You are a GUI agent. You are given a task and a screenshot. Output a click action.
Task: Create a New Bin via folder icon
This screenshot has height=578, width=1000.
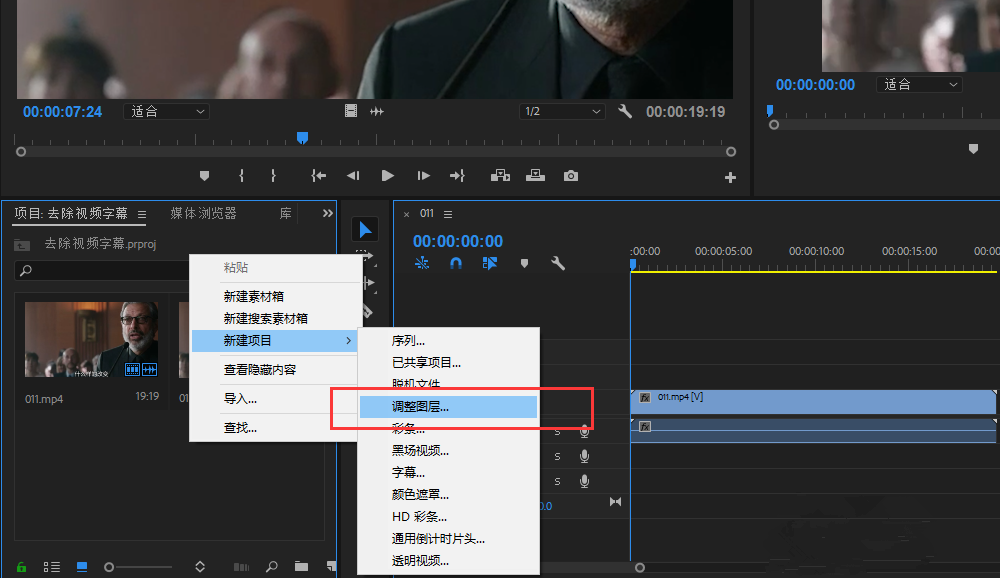point(302,565)
